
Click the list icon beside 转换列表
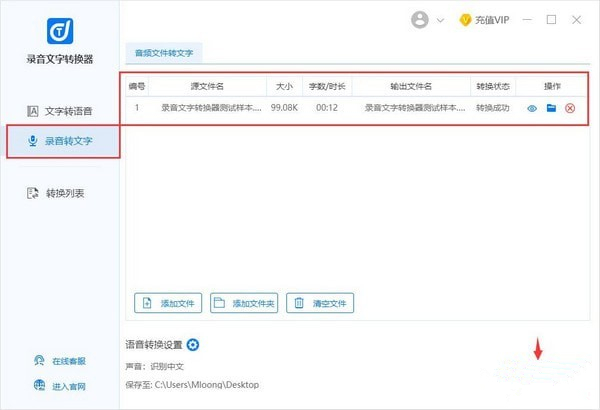tap(33, 193)
